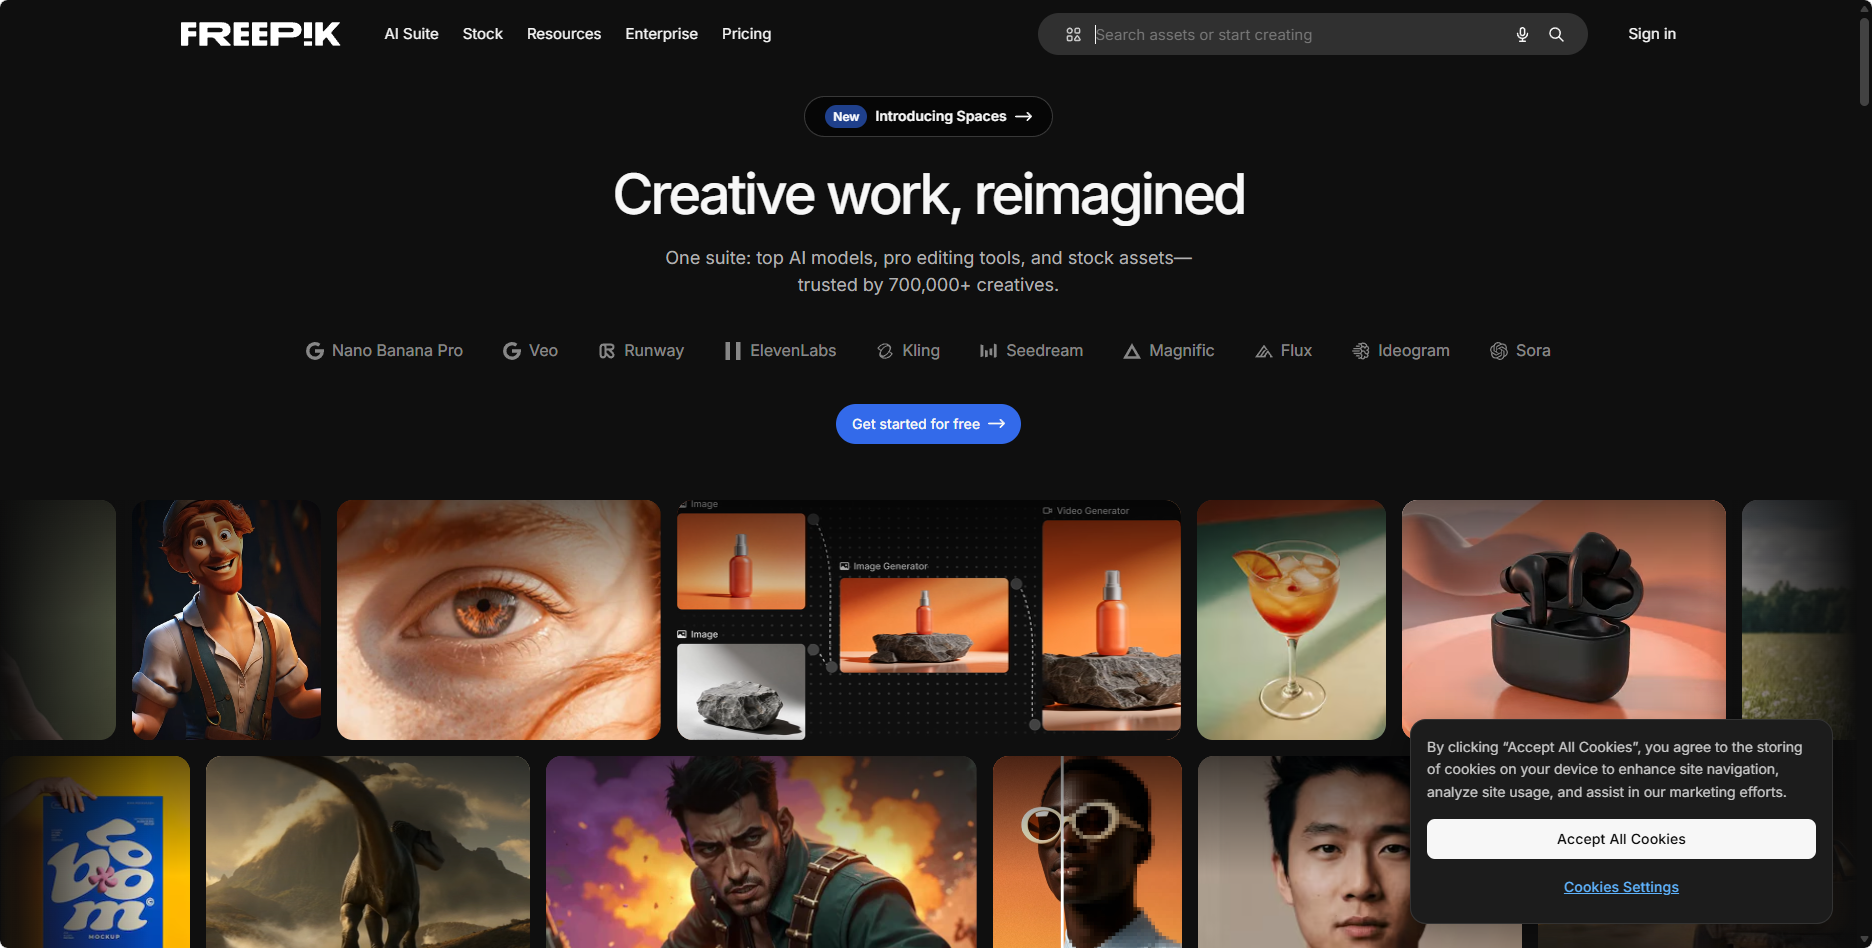Viewport: 1872px width, 948px height.
Task: Open the grid category icon in search bar
Action: point(1073,35)
